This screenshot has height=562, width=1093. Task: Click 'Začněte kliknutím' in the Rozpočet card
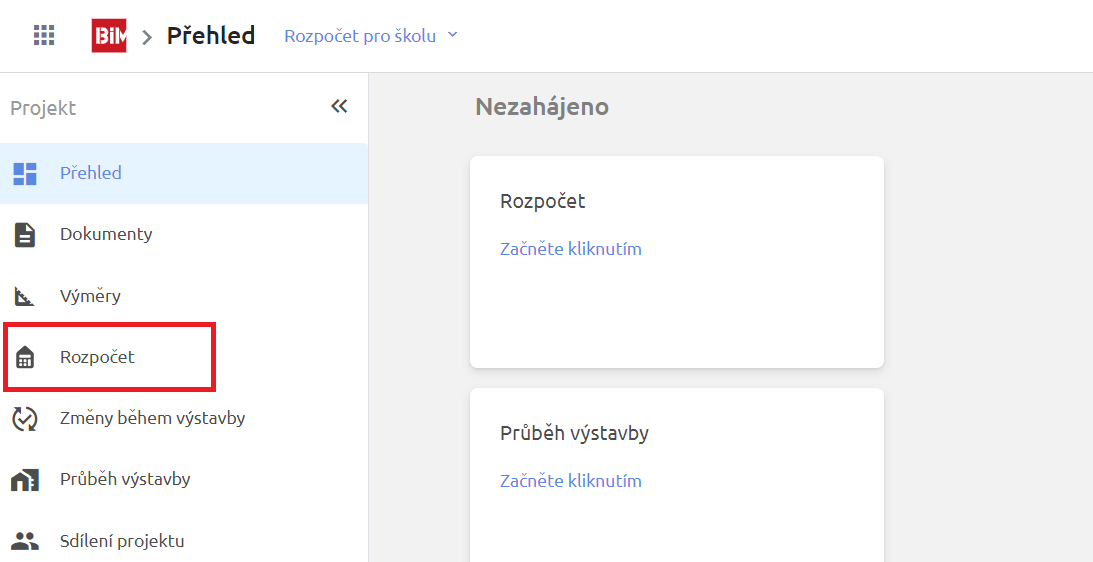click(570, 249)
